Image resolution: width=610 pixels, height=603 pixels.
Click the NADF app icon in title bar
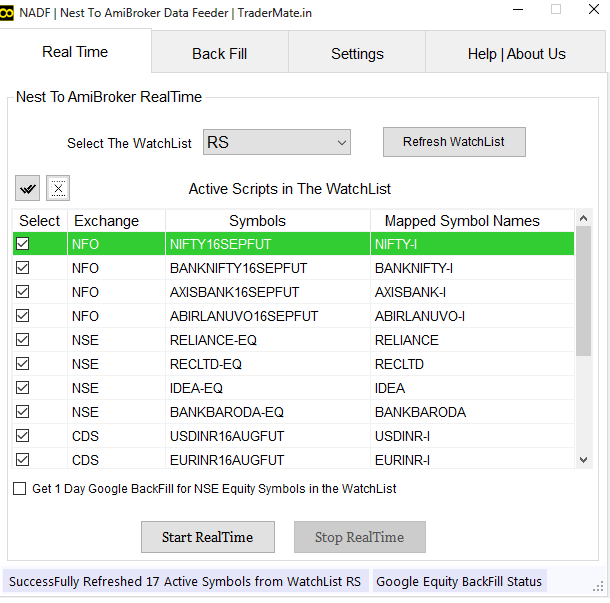coord(9,13)
